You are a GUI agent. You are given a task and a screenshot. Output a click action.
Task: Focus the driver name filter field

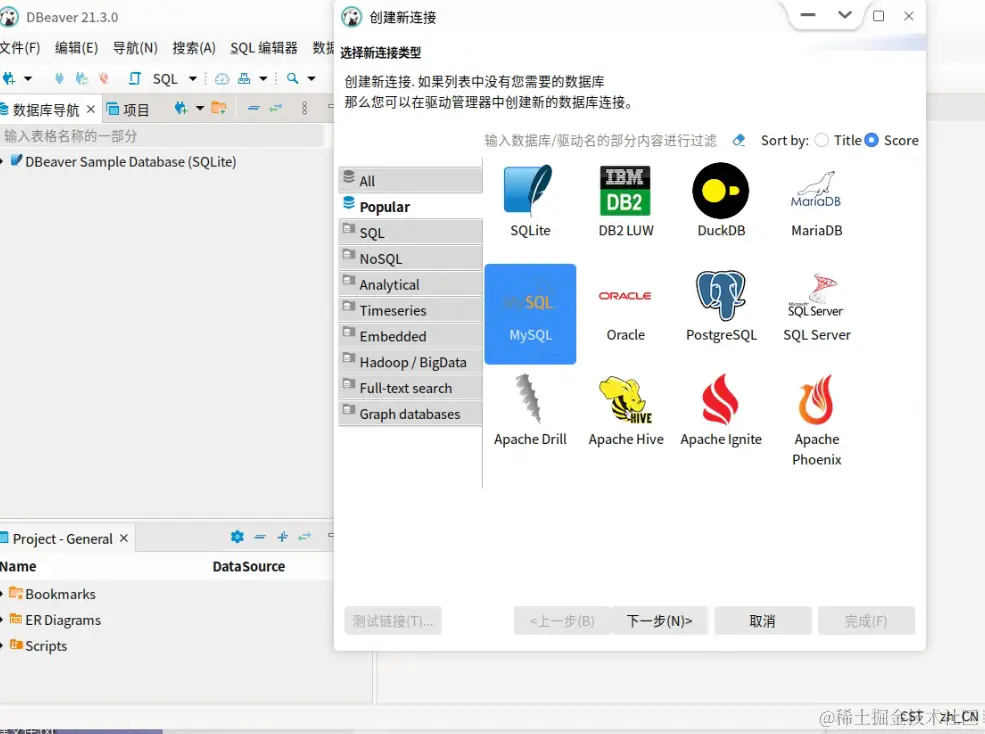point(600,140)
